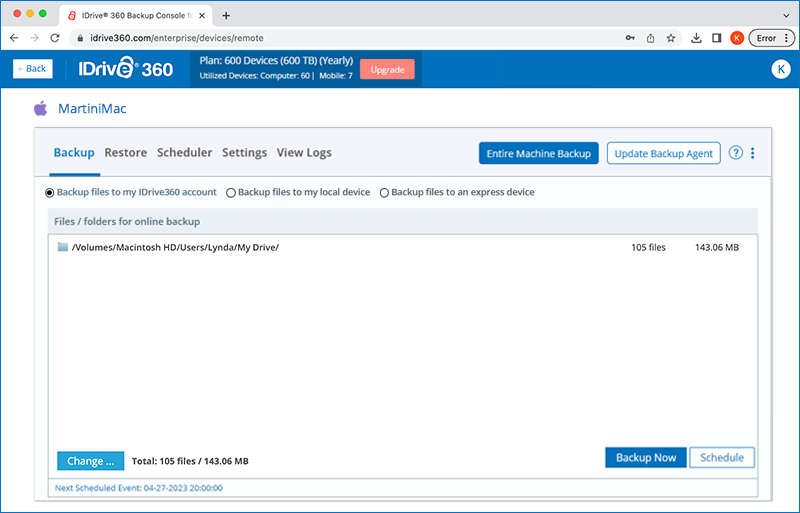Click the padlock site info icon
The height and width of the screenshot is (513, 800).
click(80, 38)
